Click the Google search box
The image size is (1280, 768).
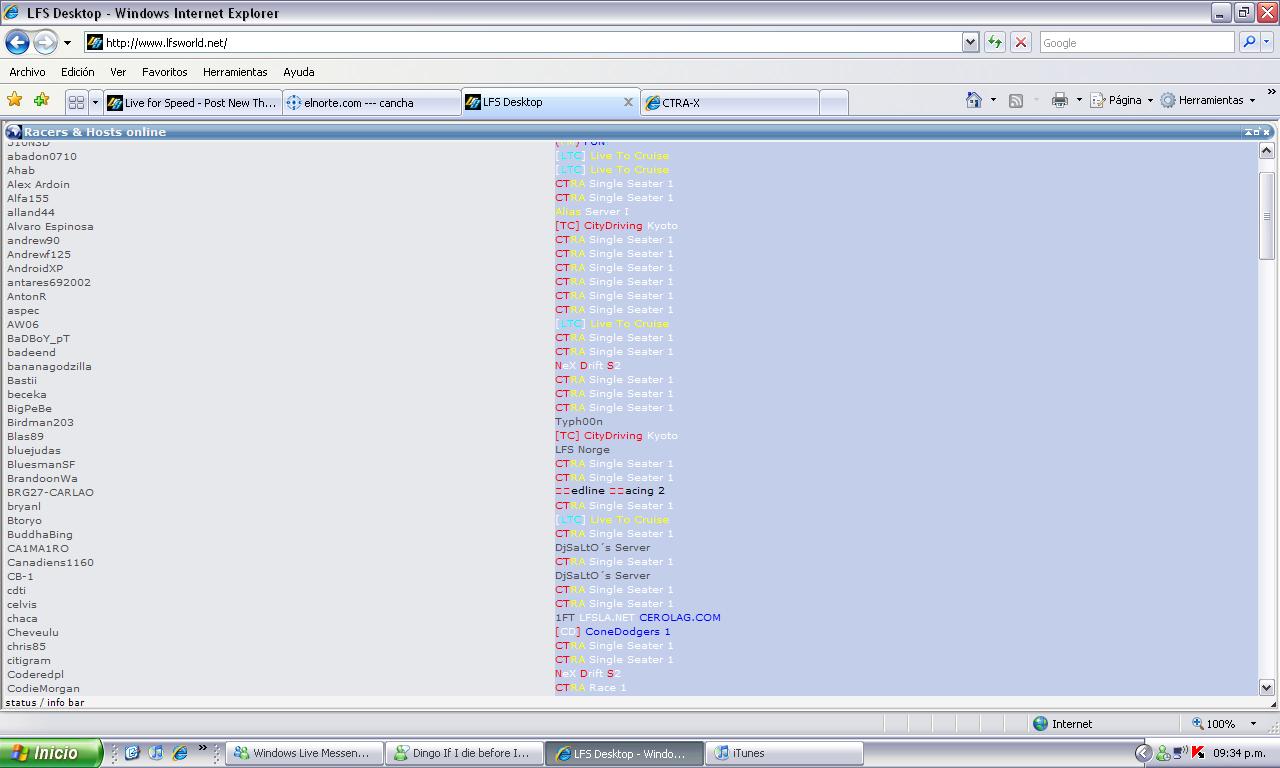[x=1137, y=42]
